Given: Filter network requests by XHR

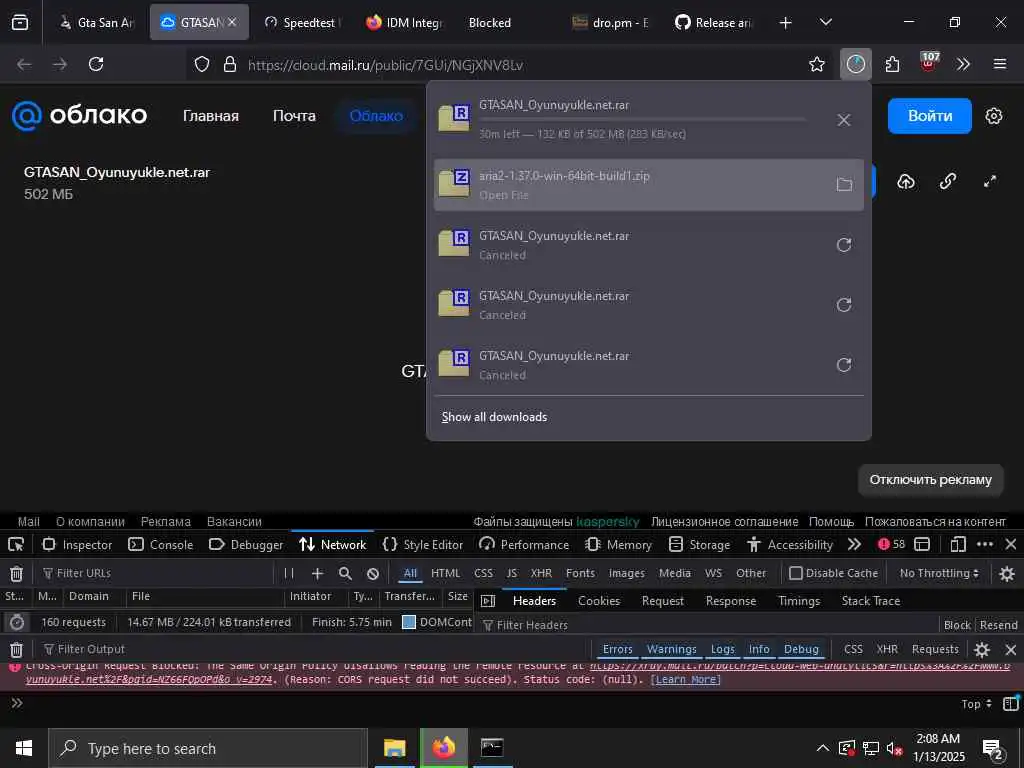Looking at the screenshot, I should tap(541, 573).
